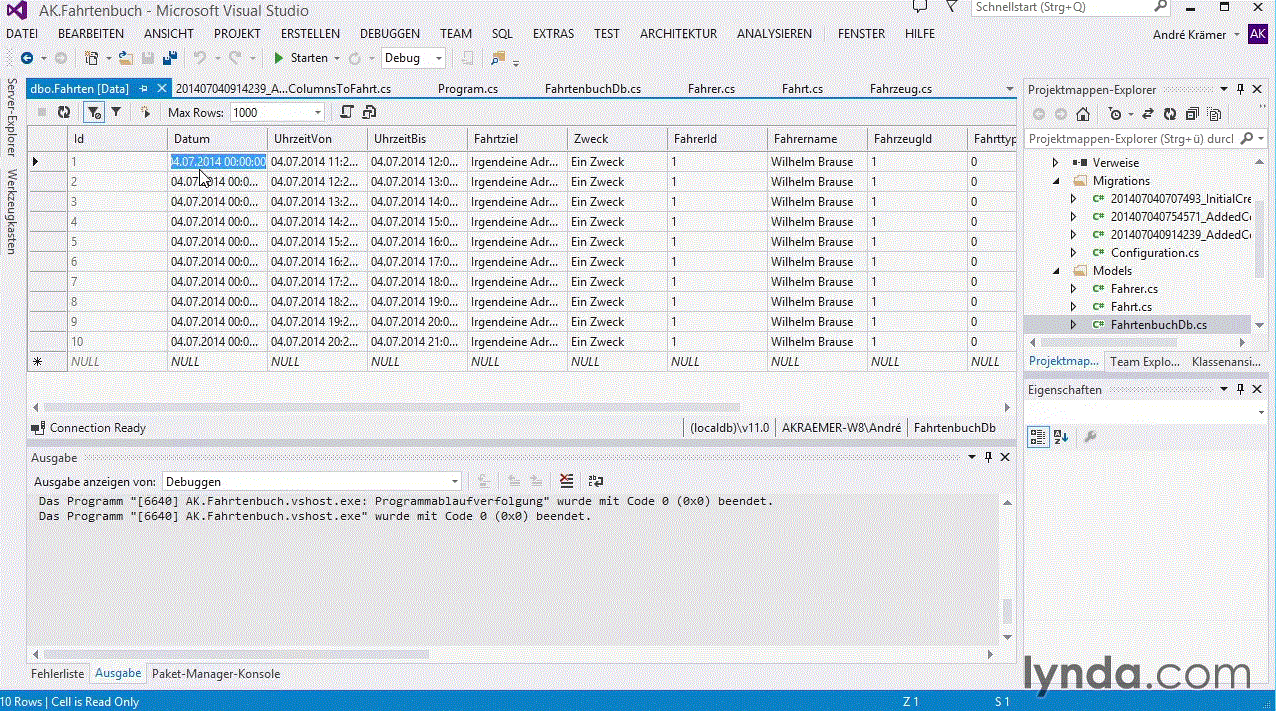Viewport: 1276px width, 711px height.
Task: Switch to the Fahrt.cs document tab
Action: [802, 88]
